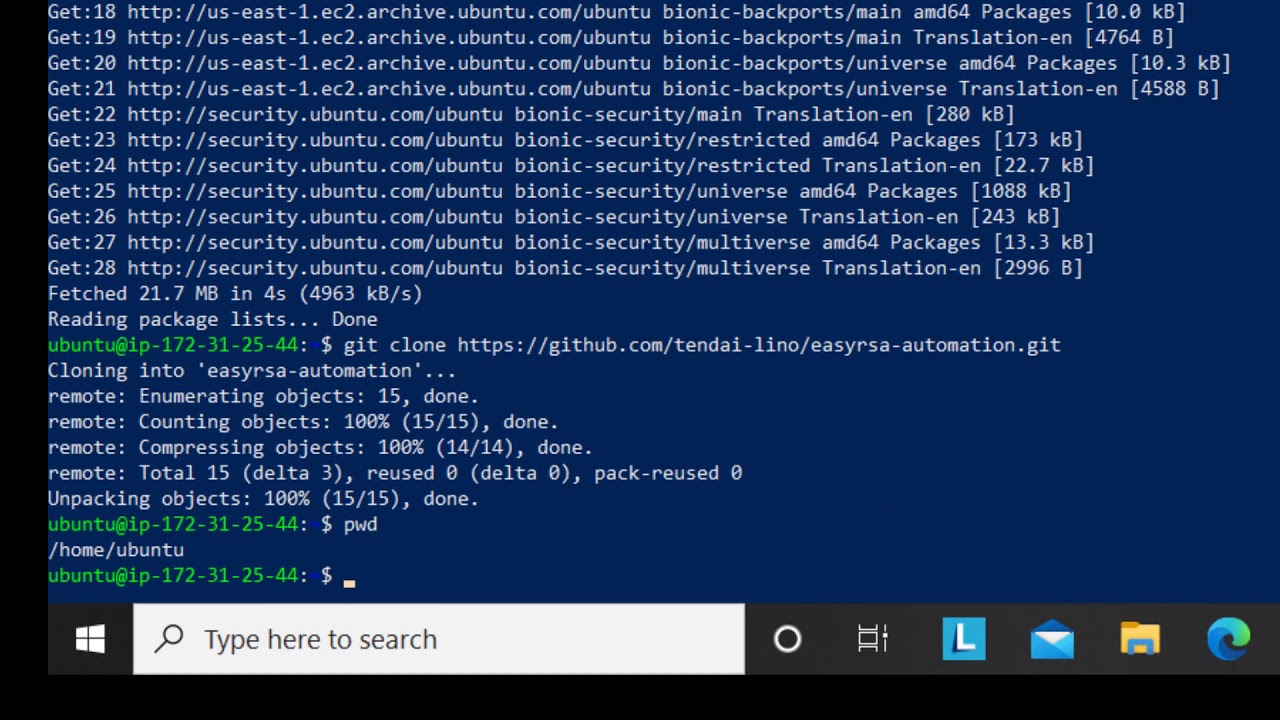This screenshot has height=720, width=1280.
Task: Click the Get:27 multiverse amd64 line
Action: (x=571, y=243)
